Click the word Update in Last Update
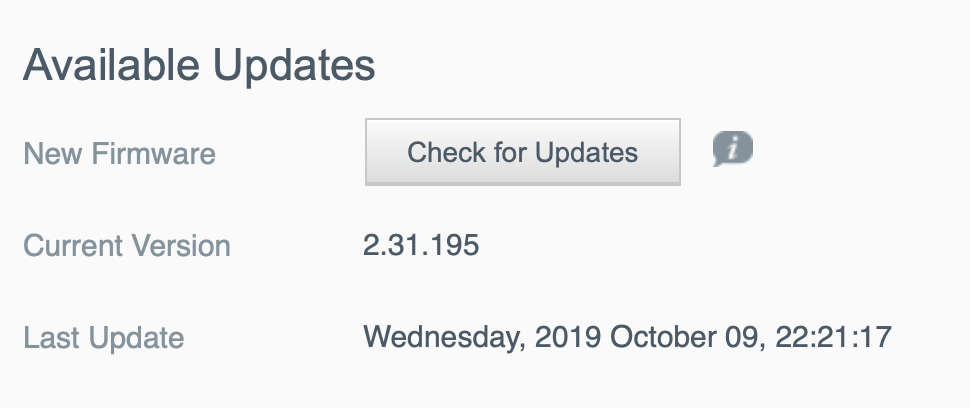This screenshot has height=408, width=970. (134, 337)
